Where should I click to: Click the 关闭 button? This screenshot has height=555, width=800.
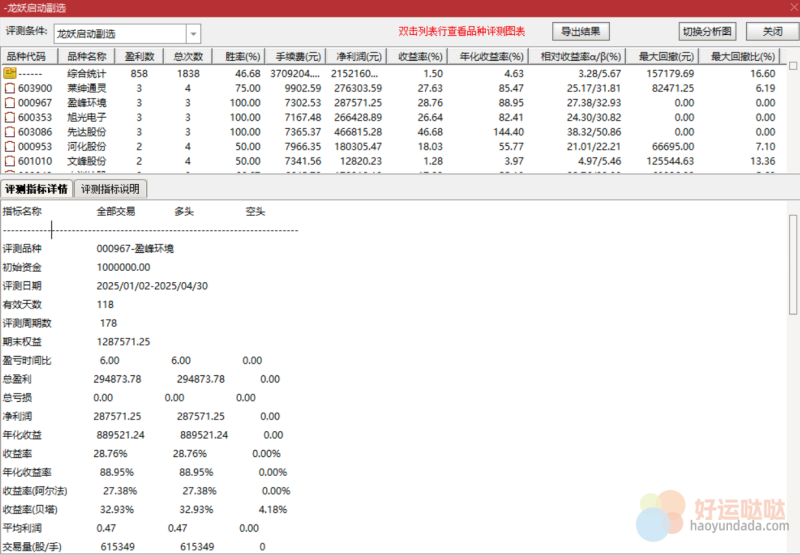pyautogui.click(x=772, y=32)
